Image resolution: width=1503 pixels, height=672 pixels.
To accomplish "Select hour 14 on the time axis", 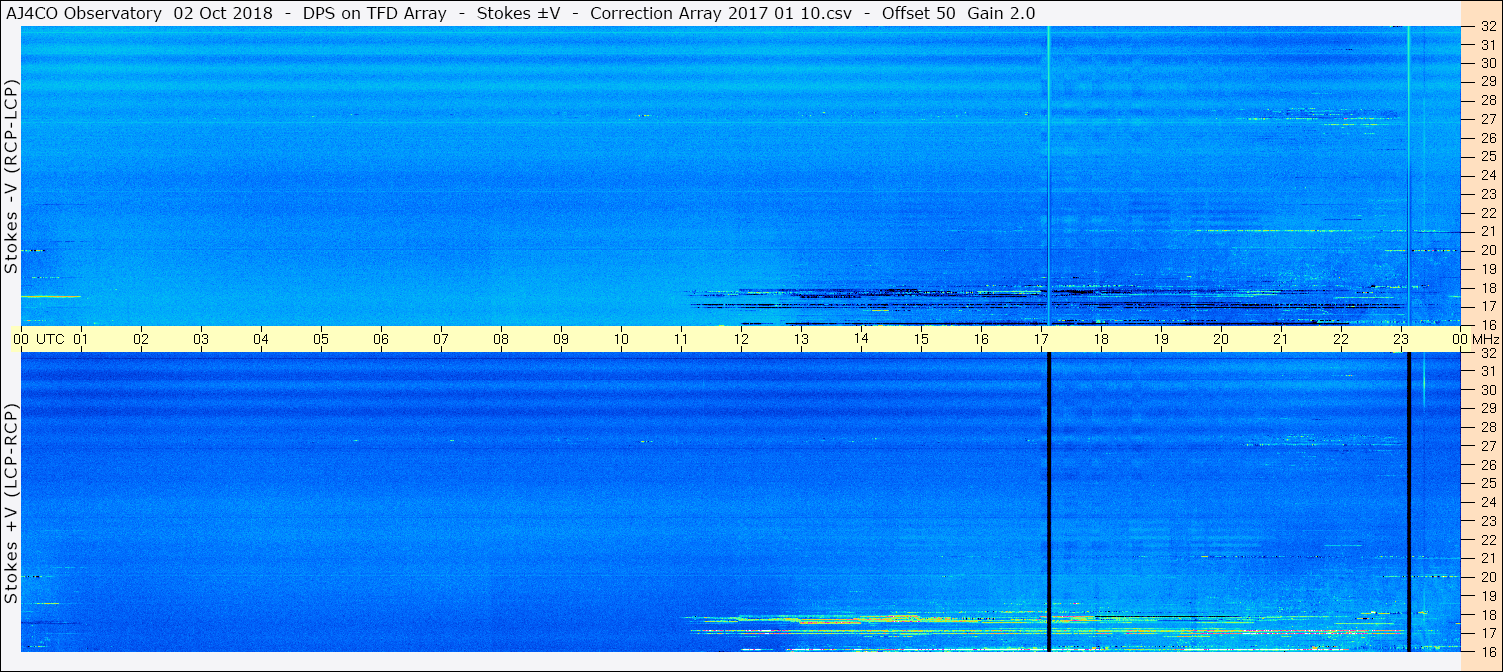I will (861, 339).
